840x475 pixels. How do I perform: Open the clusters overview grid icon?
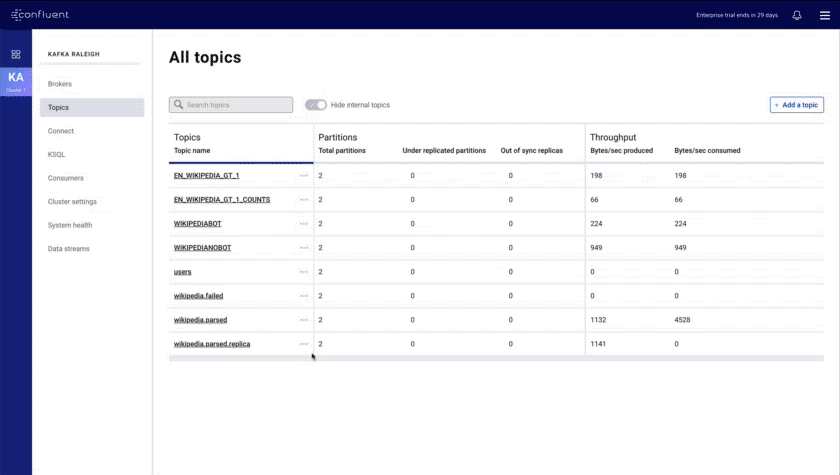point(16,54)
